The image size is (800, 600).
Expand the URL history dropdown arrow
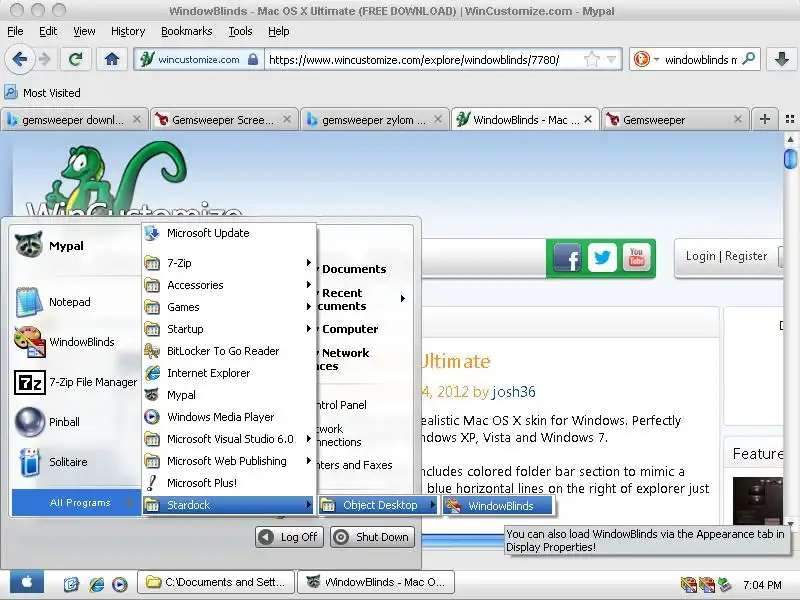[x=611, y=60]
